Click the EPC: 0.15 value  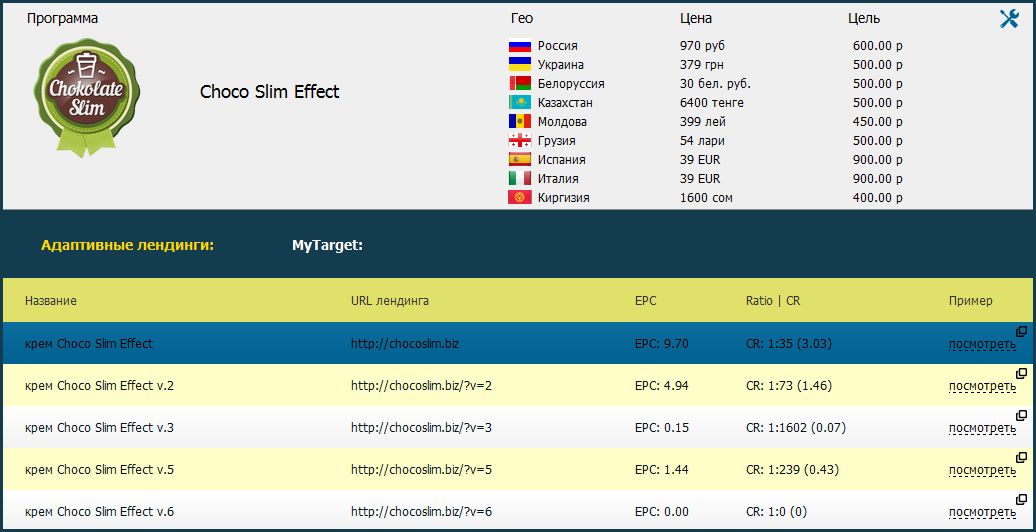click(661, 428)
